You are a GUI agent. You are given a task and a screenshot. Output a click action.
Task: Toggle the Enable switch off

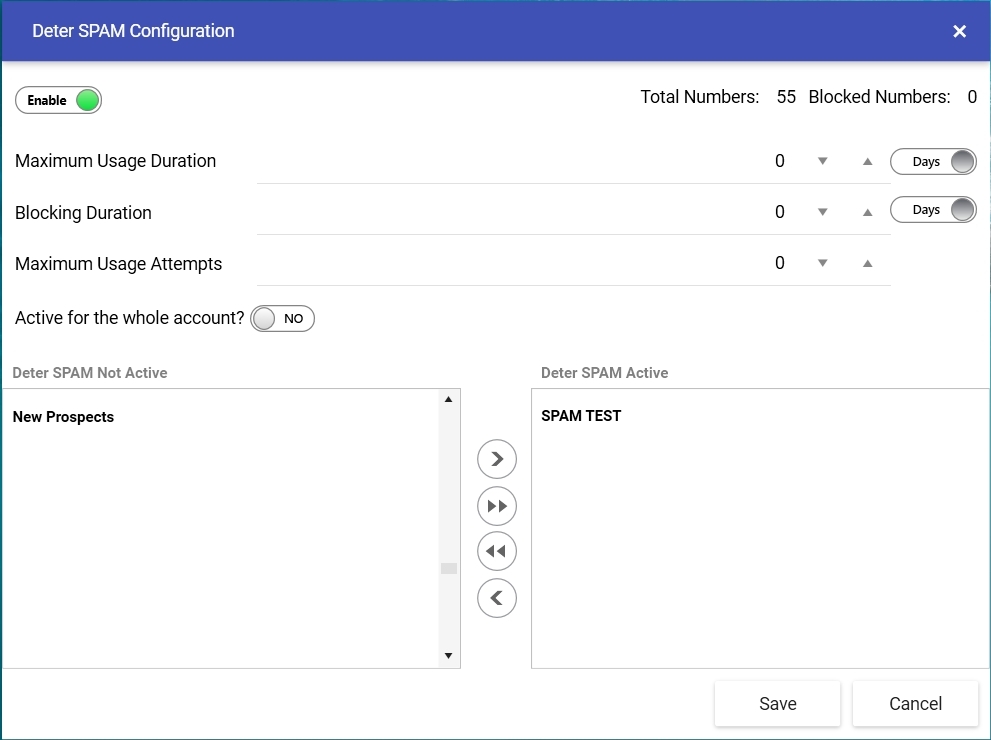[x=58, y=100]
